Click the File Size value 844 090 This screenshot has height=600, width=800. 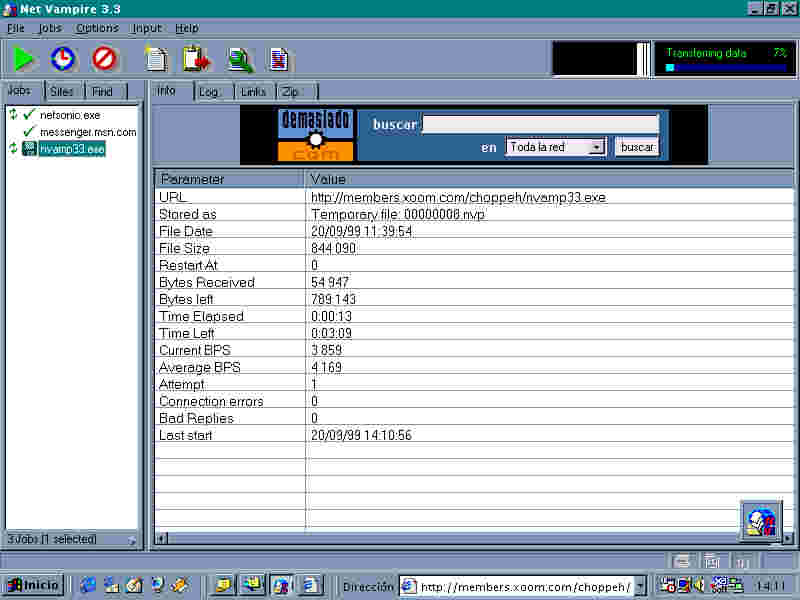(333, 248)
